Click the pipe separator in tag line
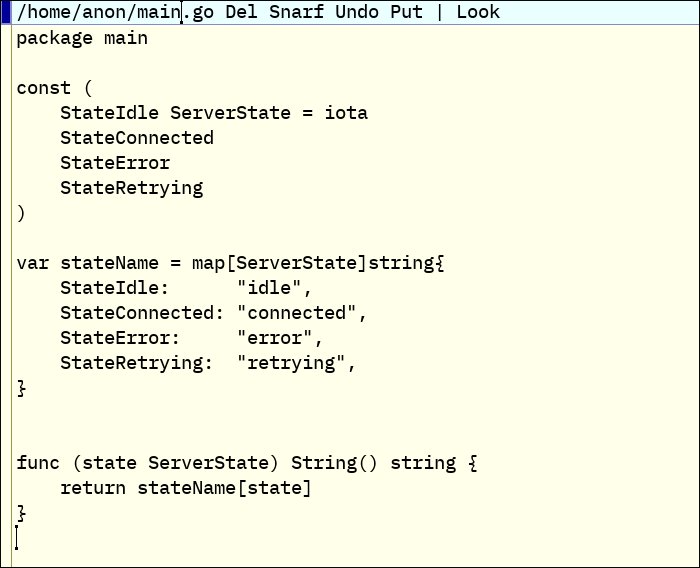 pyautogui.click(x=439, y=12)
